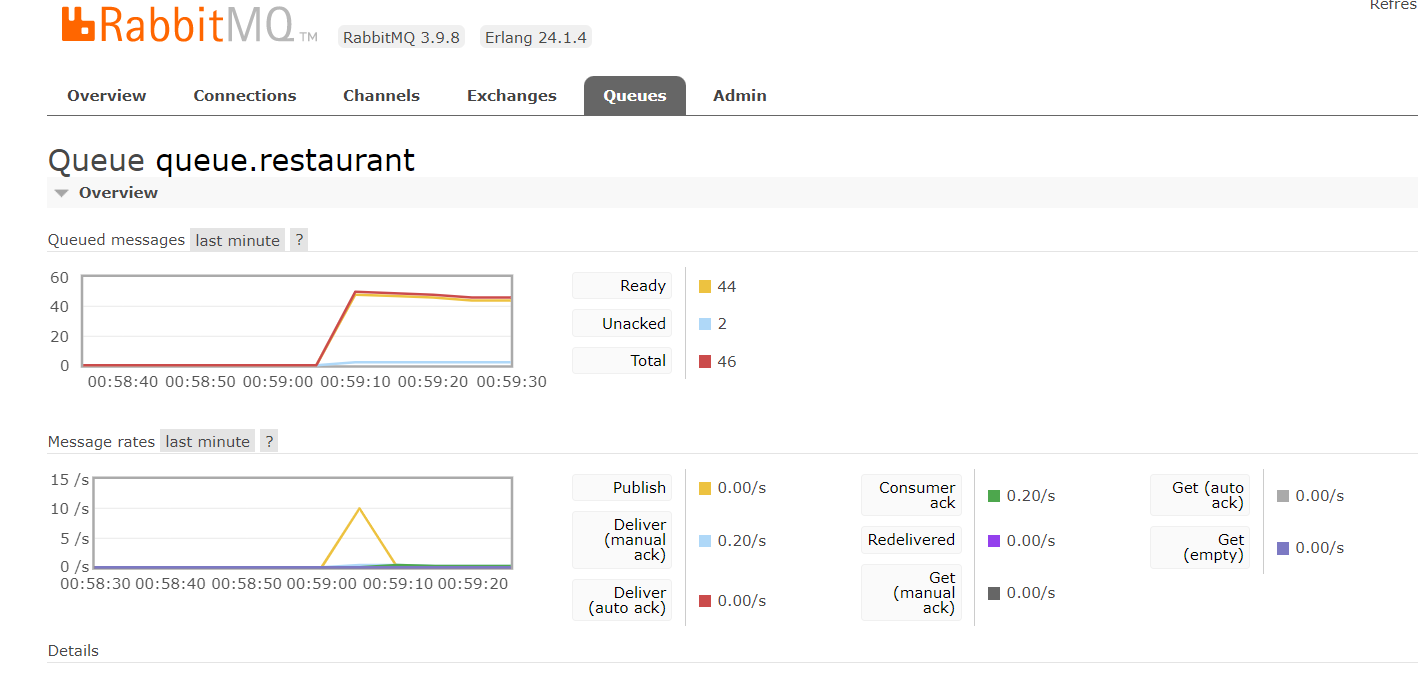Click gray Get (auto ack) swatch
Image resolution: width=1418 pixels, height=675 pixels.
(x=1283, y=496)
